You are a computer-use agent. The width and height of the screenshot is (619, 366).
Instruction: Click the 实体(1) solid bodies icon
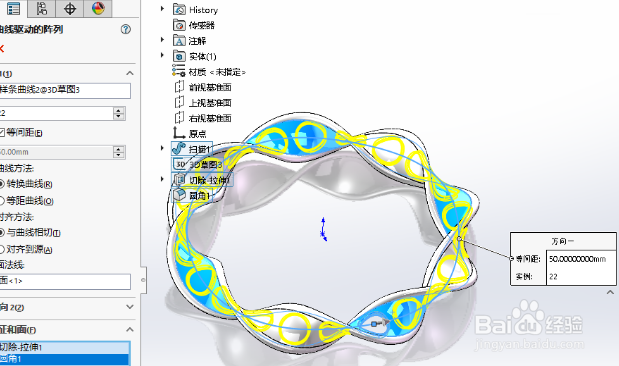[179, 56]
